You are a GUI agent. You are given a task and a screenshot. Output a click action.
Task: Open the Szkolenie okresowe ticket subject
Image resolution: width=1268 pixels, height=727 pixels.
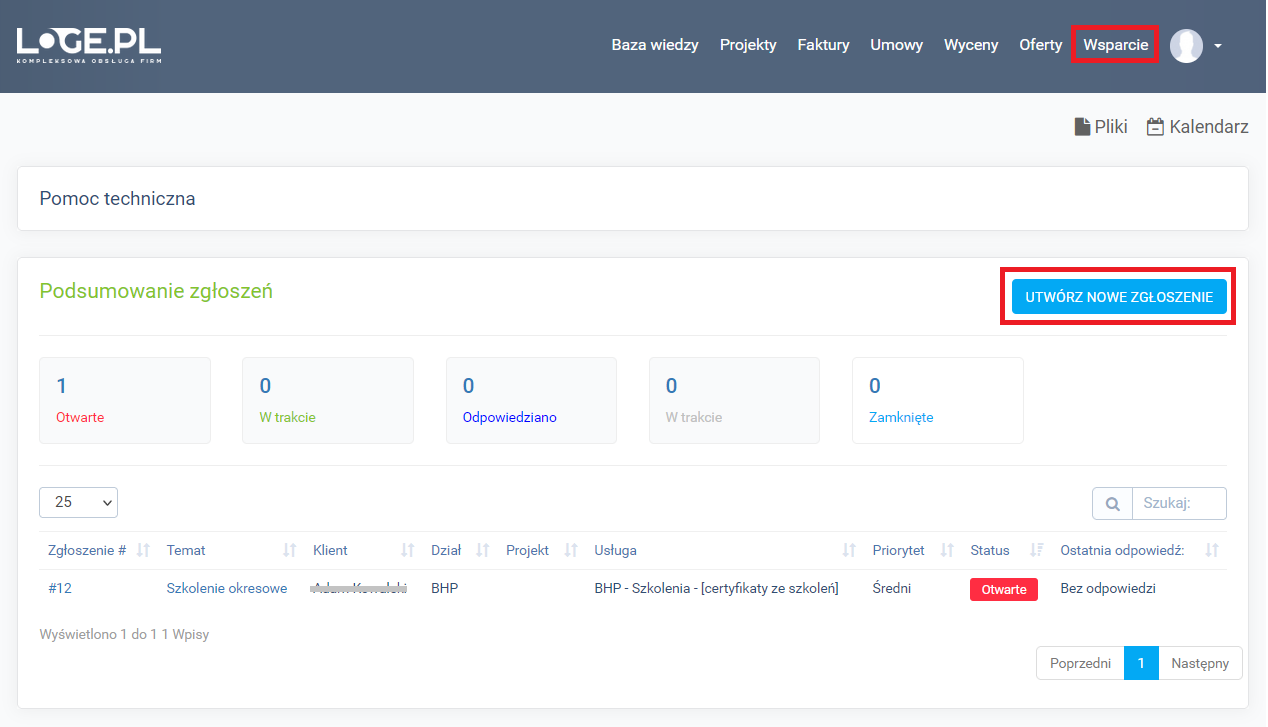pos(226,588)
